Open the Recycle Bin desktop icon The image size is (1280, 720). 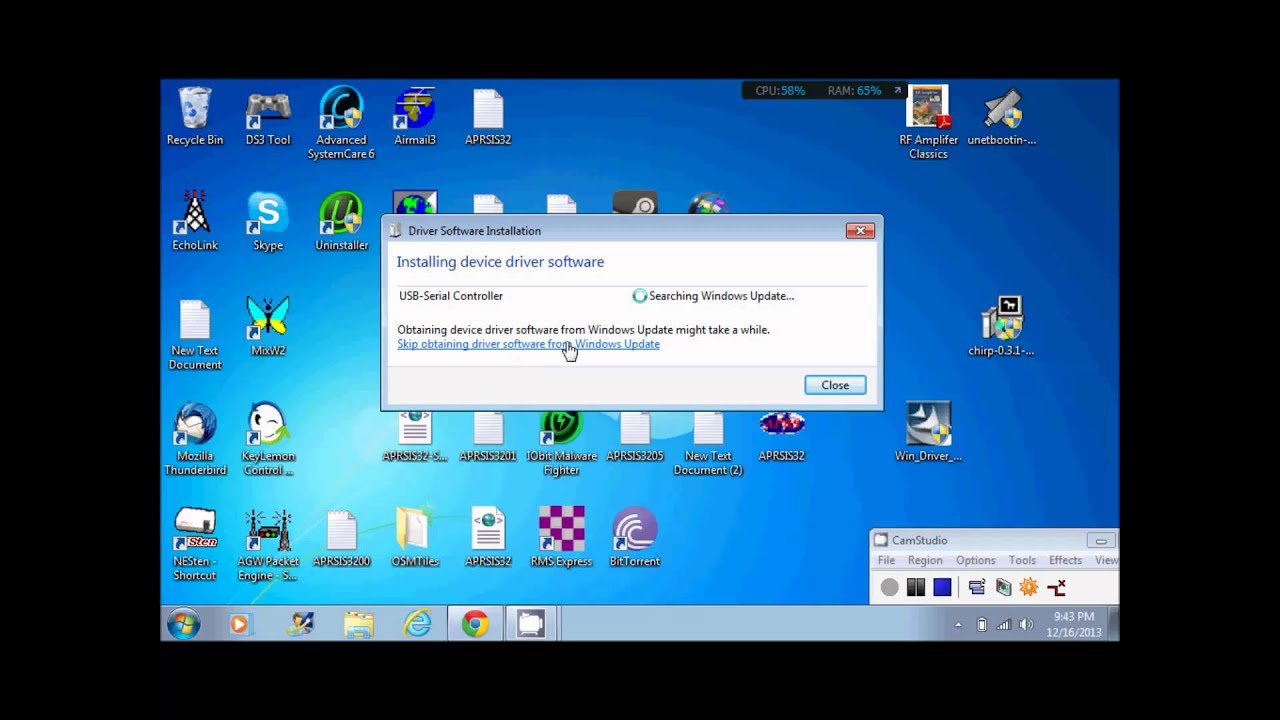point(195,117)
